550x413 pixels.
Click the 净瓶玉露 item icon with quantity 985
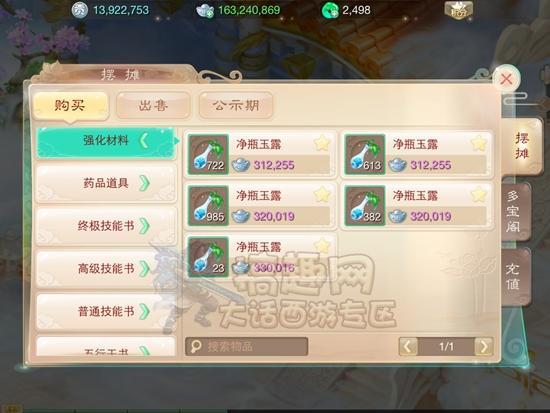point(208,206)
